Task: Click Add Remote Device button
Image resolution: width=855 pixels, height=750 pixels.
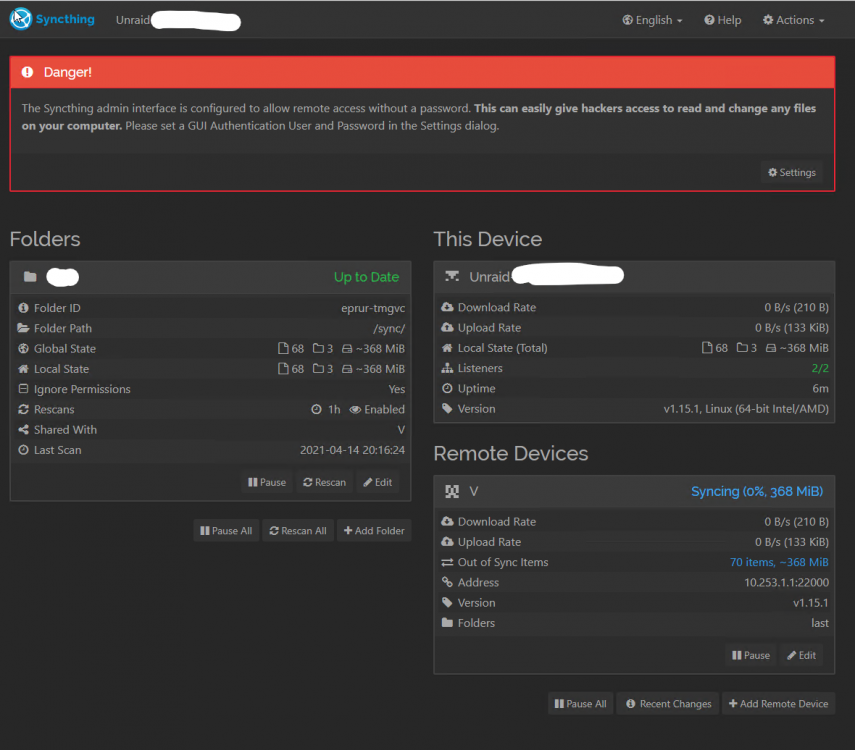Action: coord(778,704)
